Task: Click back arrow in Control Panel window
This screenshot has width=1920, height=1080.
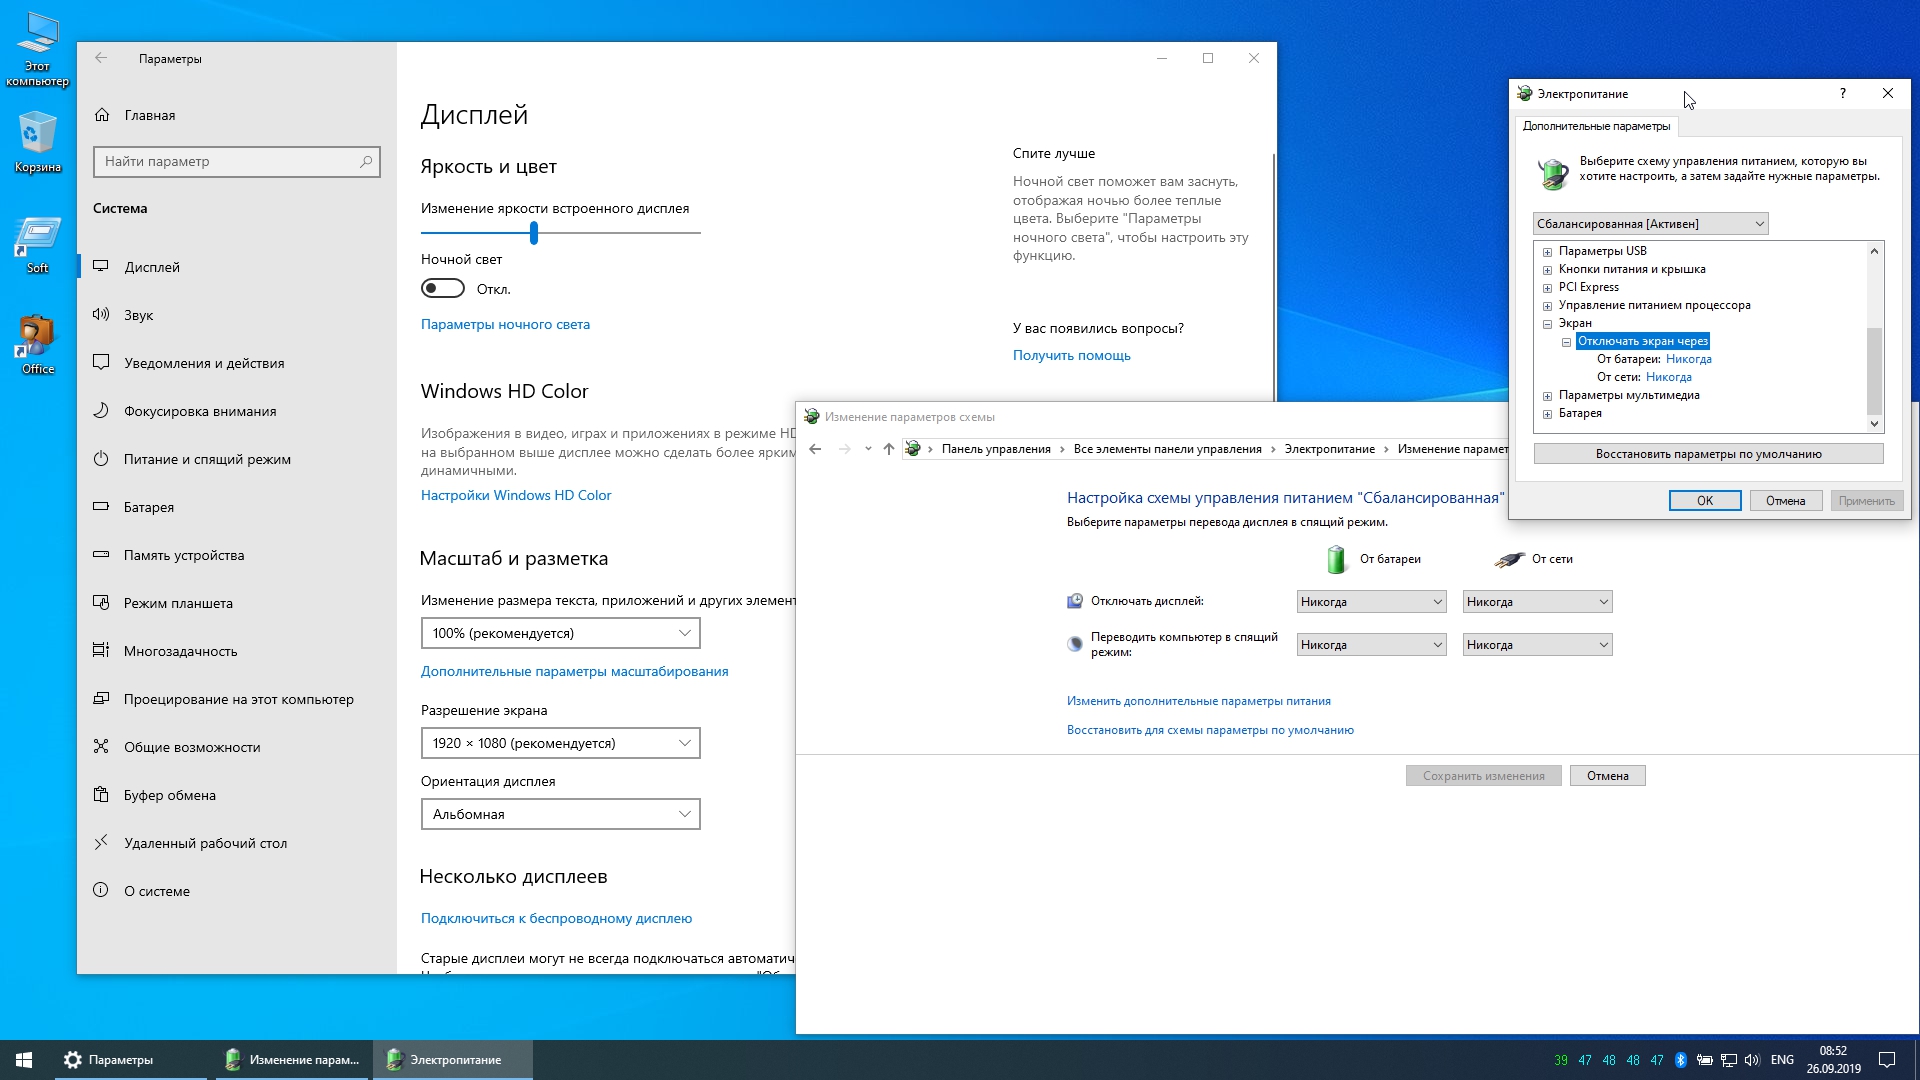Action: click(815, 449)
